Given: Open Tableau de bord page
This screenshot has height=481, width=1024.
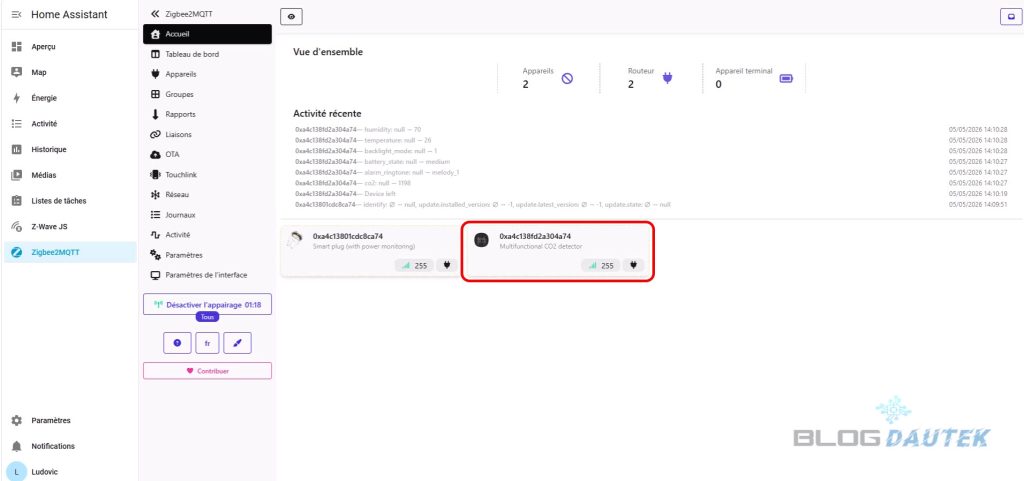Looking at the screenshot, I should (x=207, y=54).
